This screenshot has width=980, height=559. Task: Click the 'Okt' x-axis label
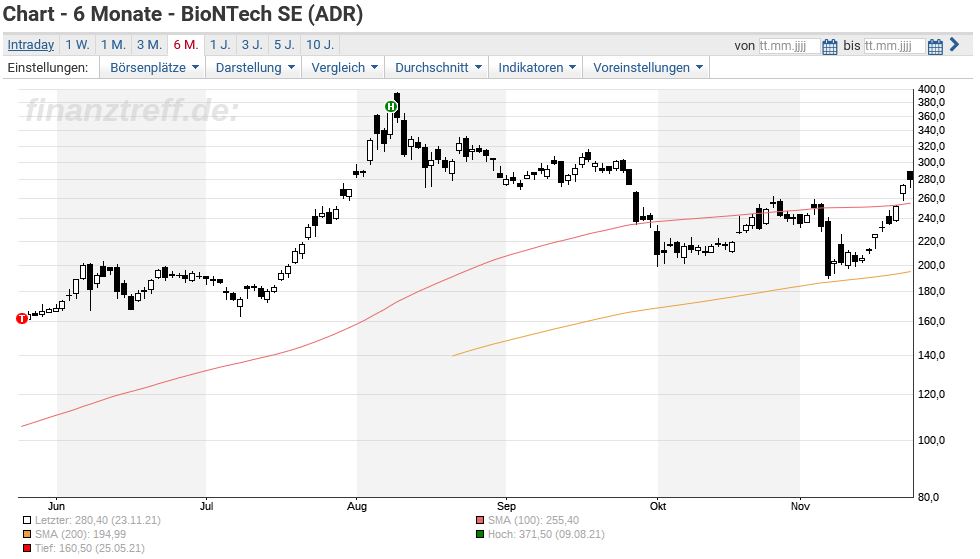click(x=658, y=506)
